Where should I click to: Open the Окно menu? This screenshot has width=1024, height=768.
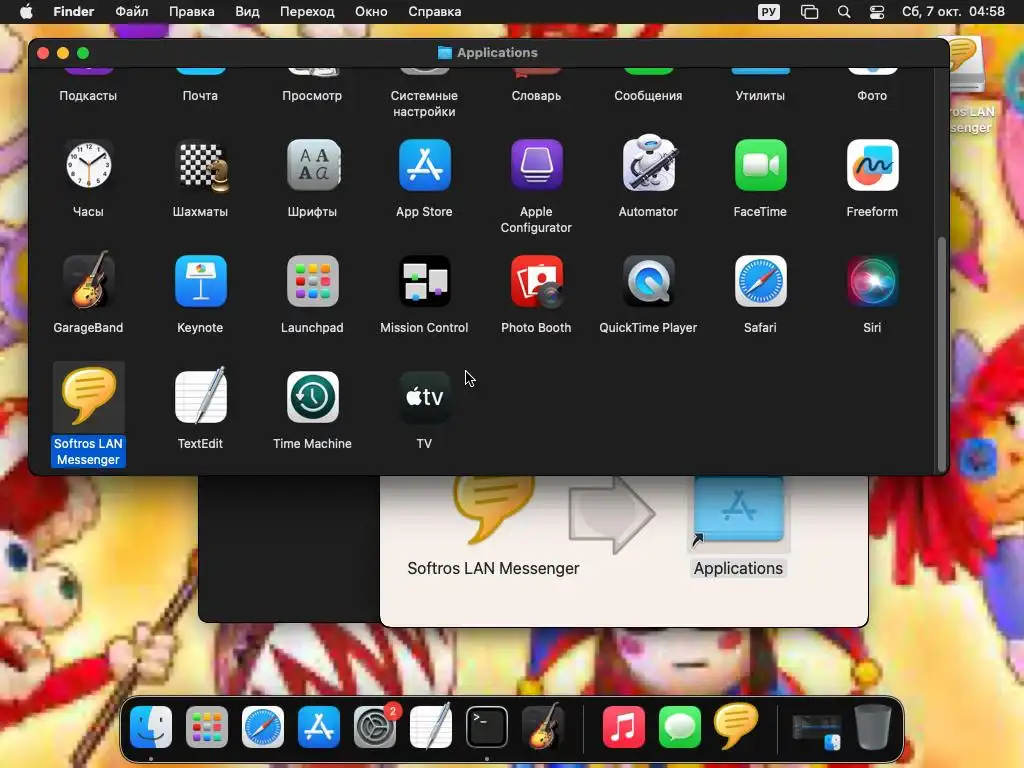tap(371, 12)
